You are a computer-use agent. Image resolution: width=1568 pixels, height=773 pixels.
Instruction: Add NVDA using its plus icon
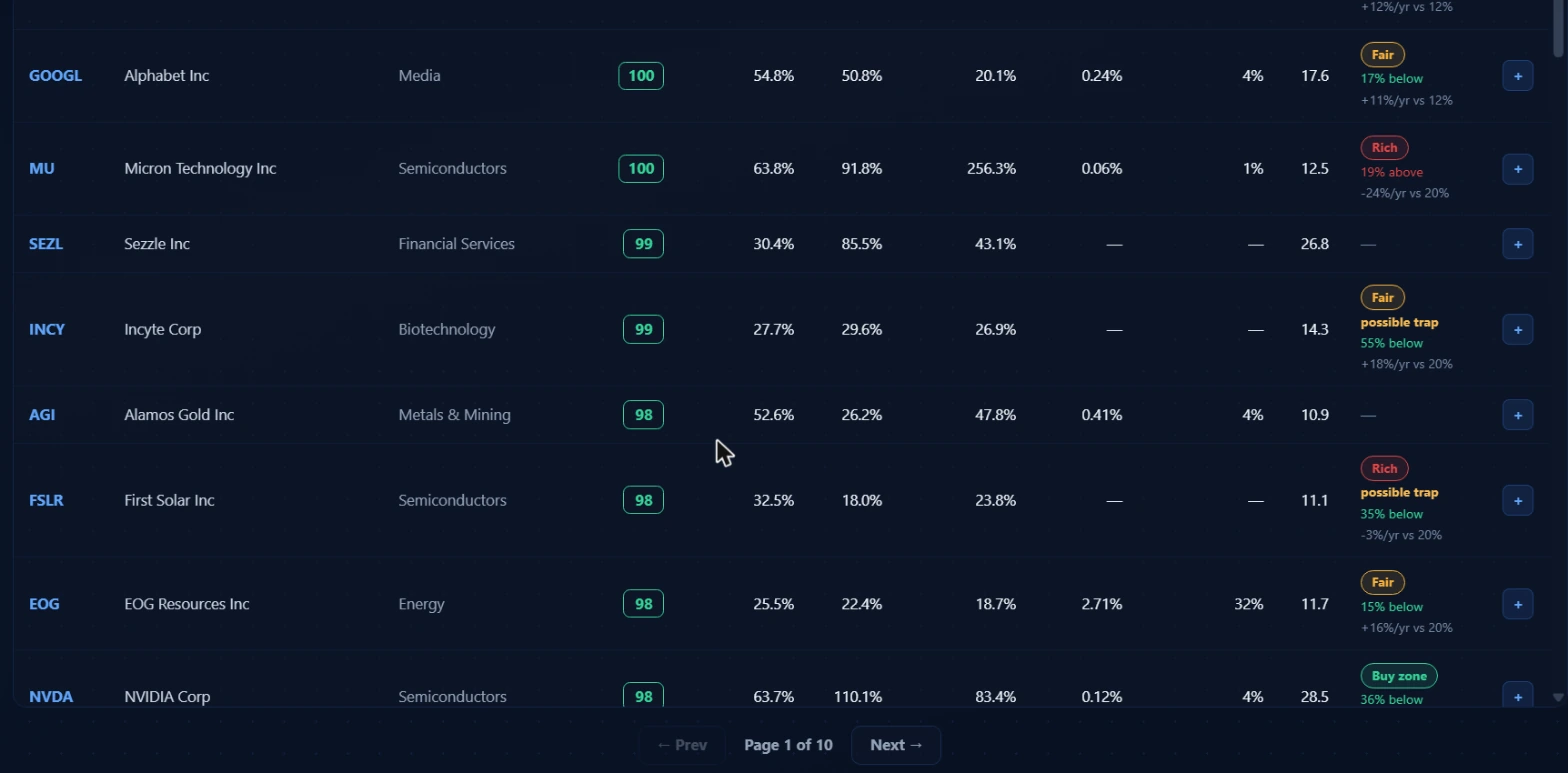pyautogui.click(x=1517, y=694)
